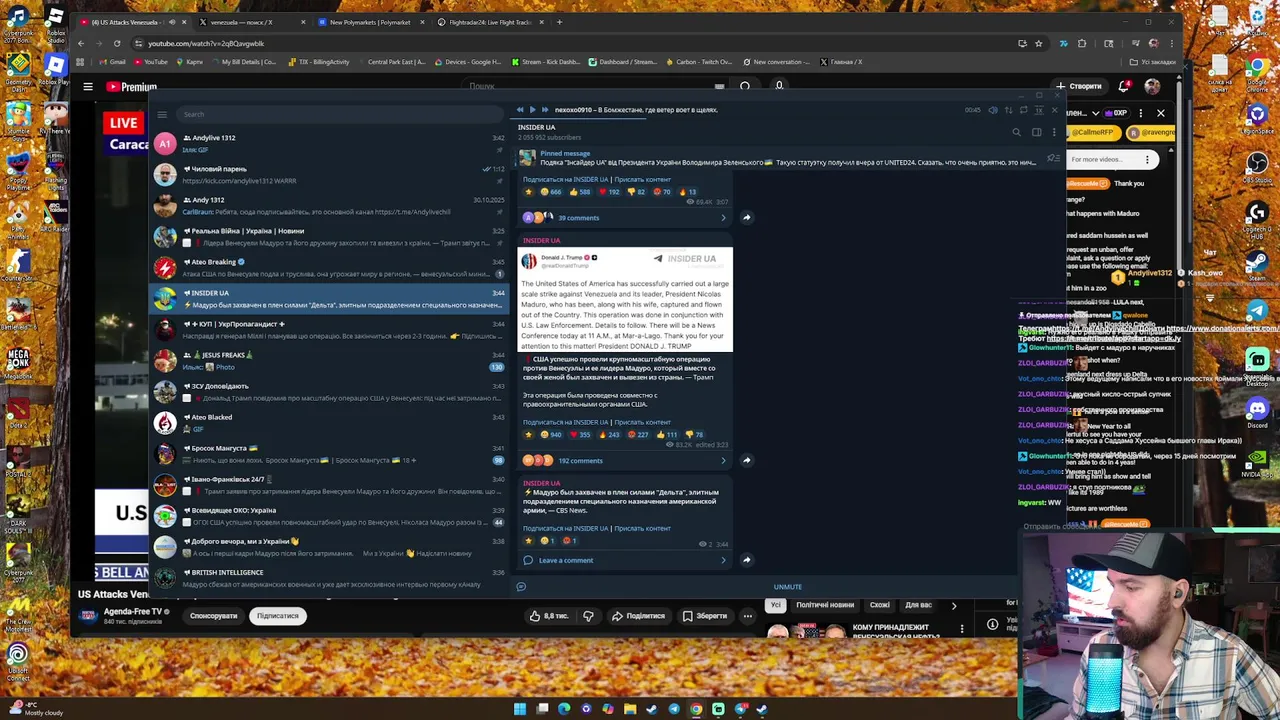This screenshot has height=720, width=1280.
Task: Click UNMUTE at bottom of channel
Action: 788,587
